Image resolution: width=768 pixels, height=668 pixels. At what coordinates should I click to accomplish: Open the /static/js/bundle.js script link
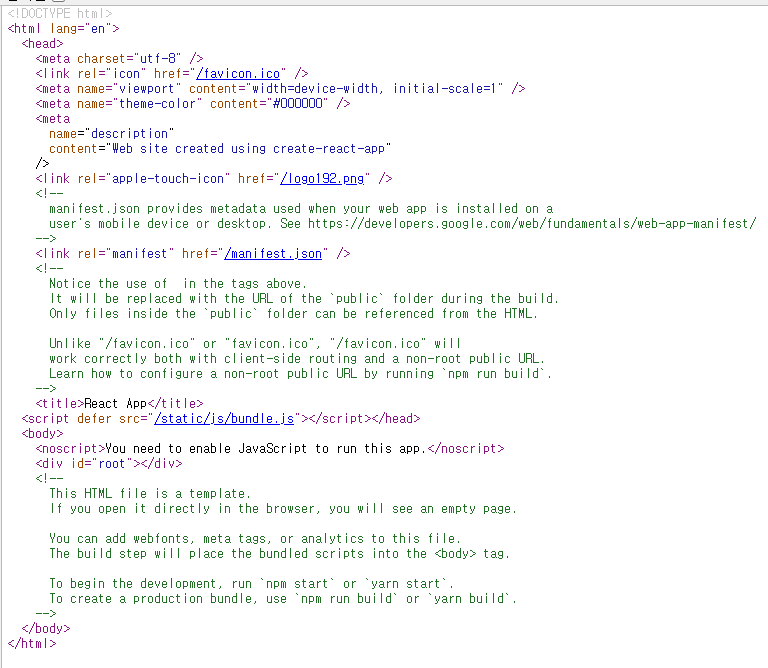[224, 419]
